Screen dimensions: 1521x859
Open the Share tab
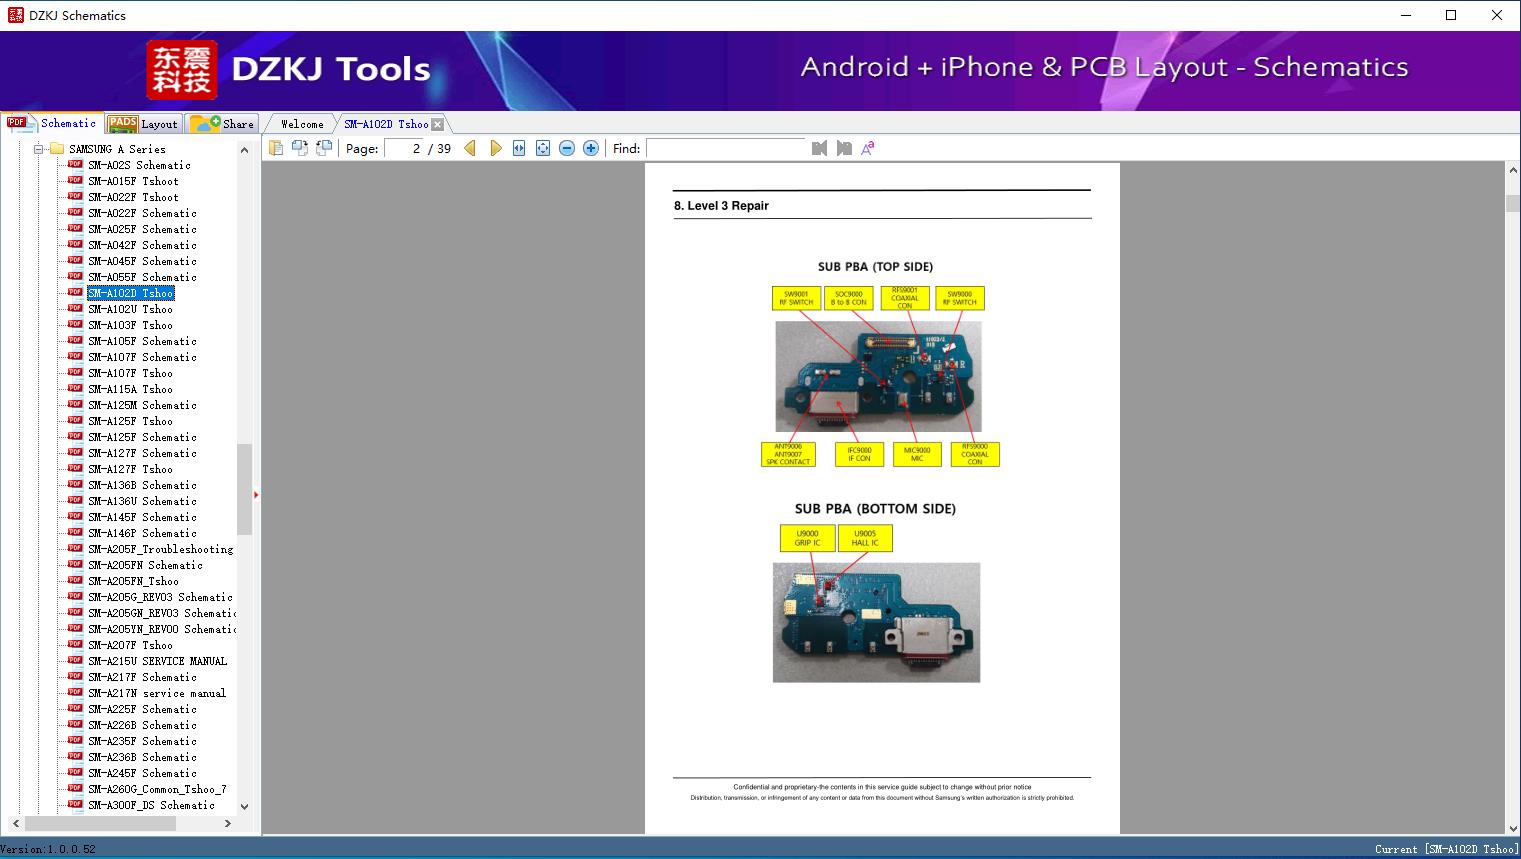(x=222, y=124)
